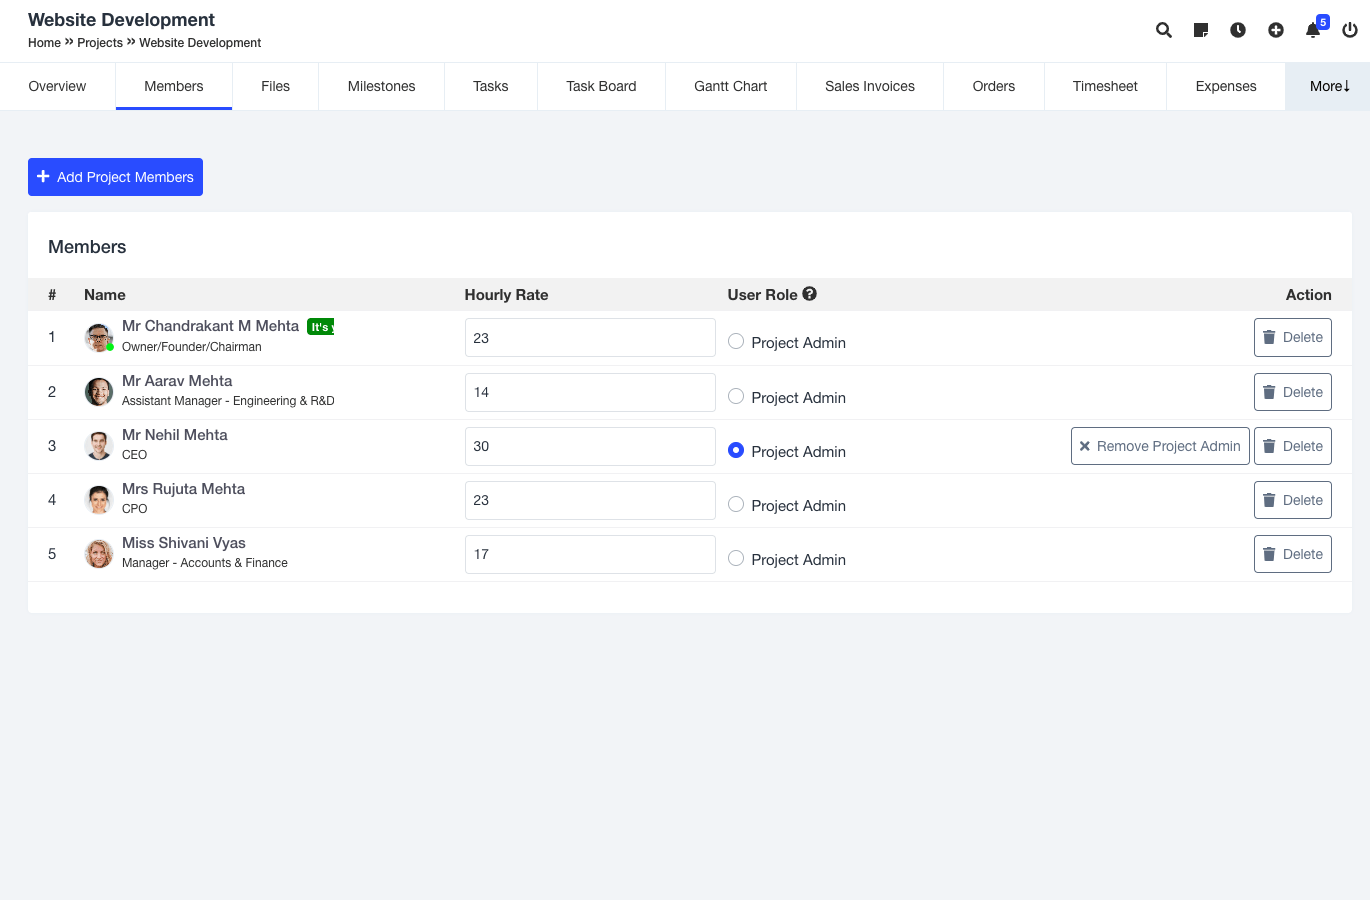Screen dimensions: 1370x900
Task: Open the notifications bell
Action: [x=1313, y=30]
